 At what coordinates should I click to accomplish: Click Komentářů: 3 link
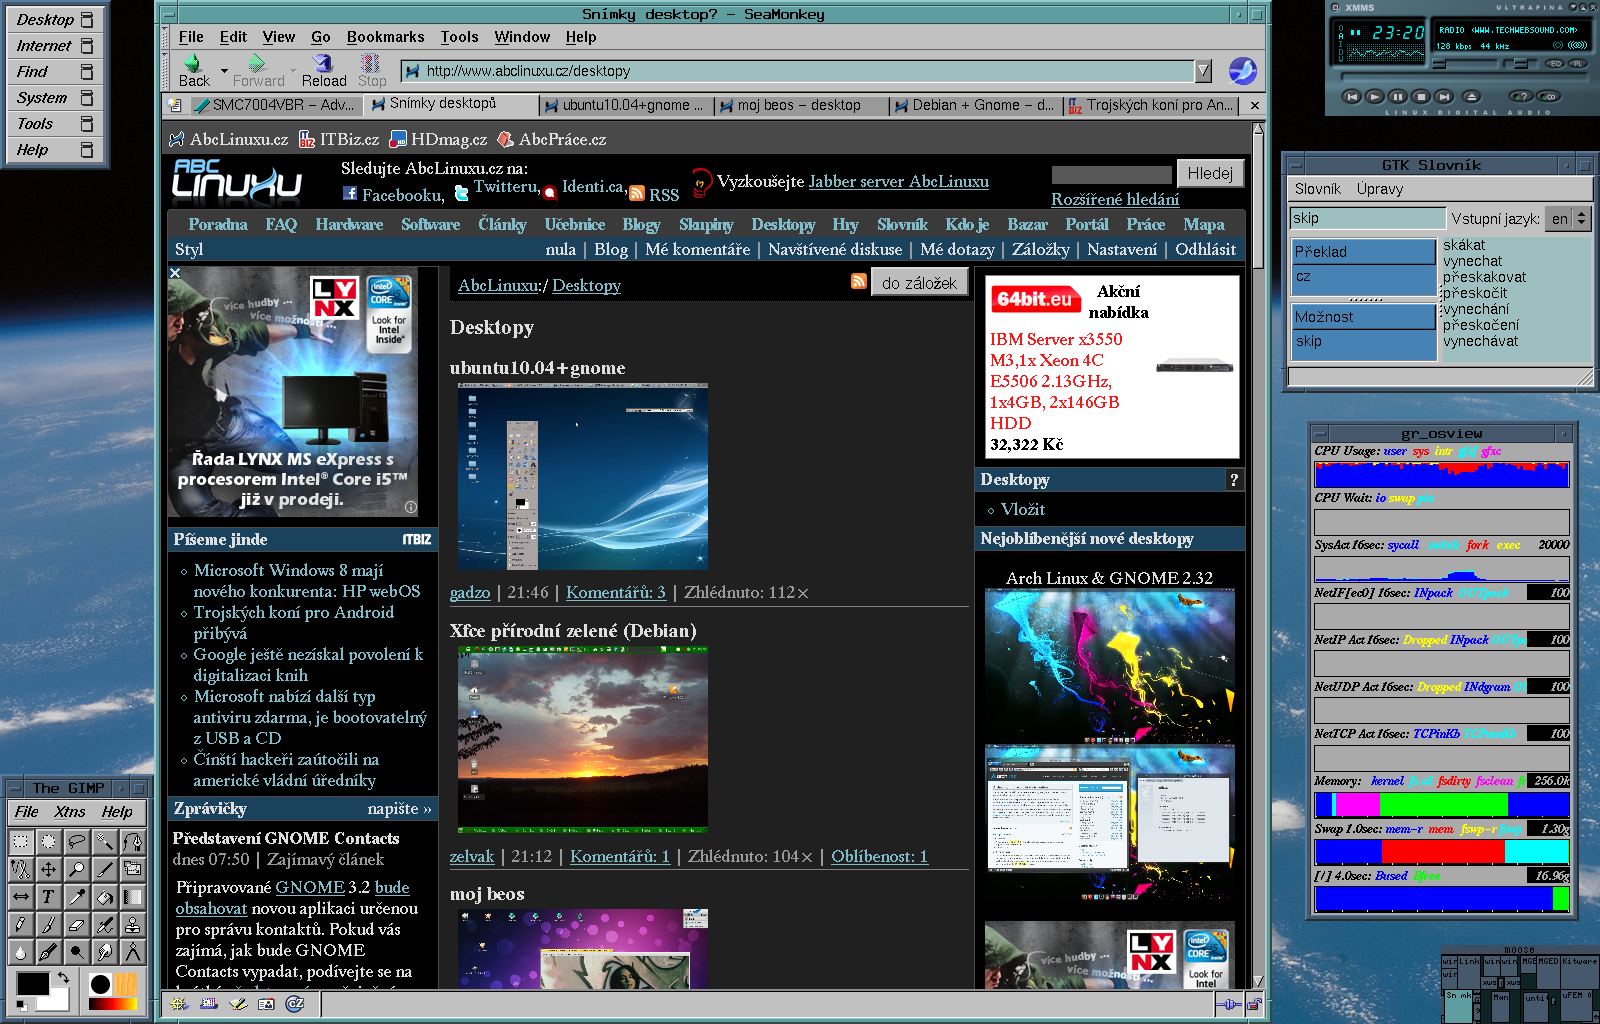(616, 592)
